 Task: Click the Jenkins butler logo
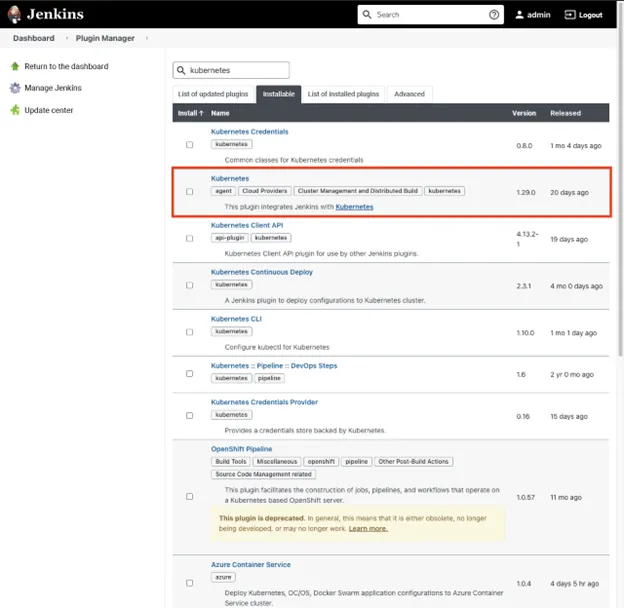point(14,14)
